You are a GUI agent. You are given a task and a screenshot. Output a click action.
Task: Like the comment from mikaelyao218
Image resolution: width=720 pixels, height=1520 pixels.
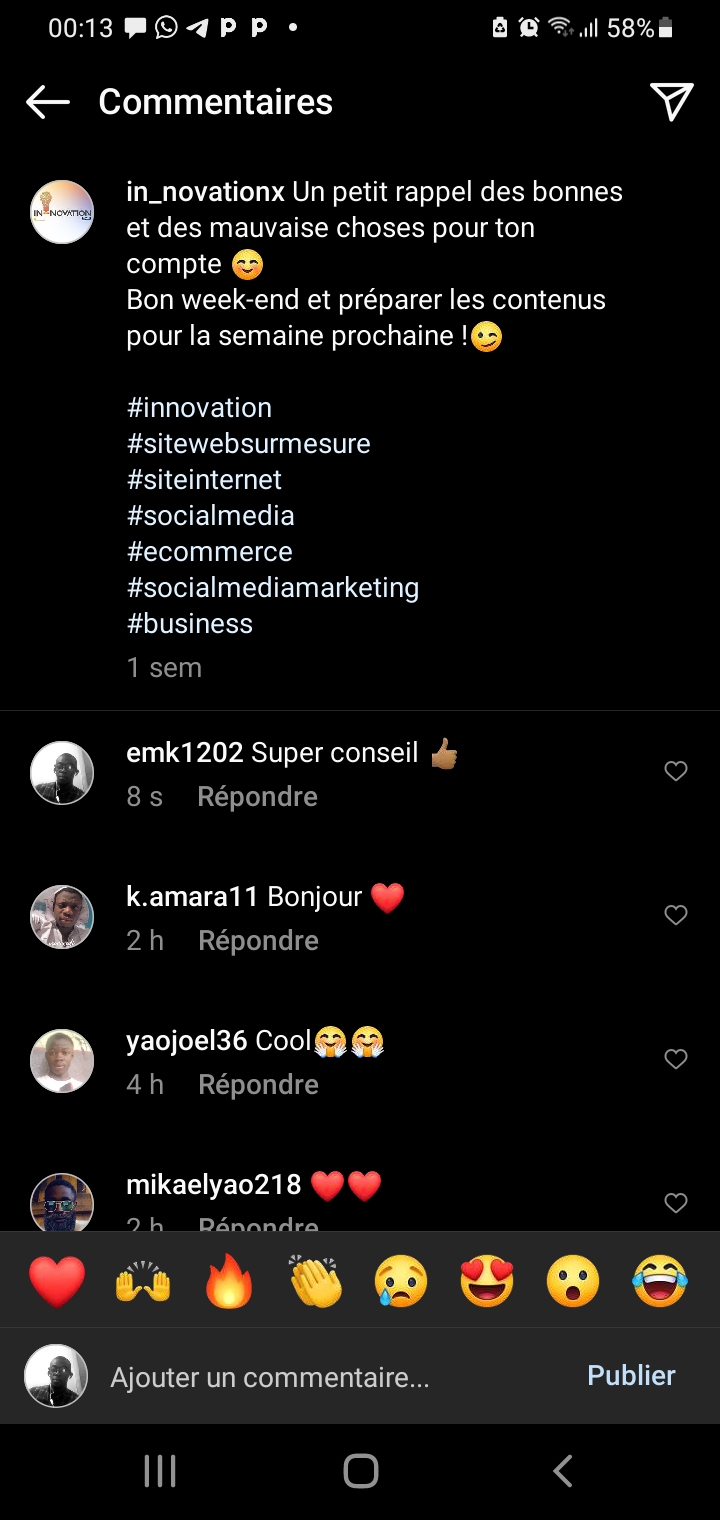pos(676,1203)
